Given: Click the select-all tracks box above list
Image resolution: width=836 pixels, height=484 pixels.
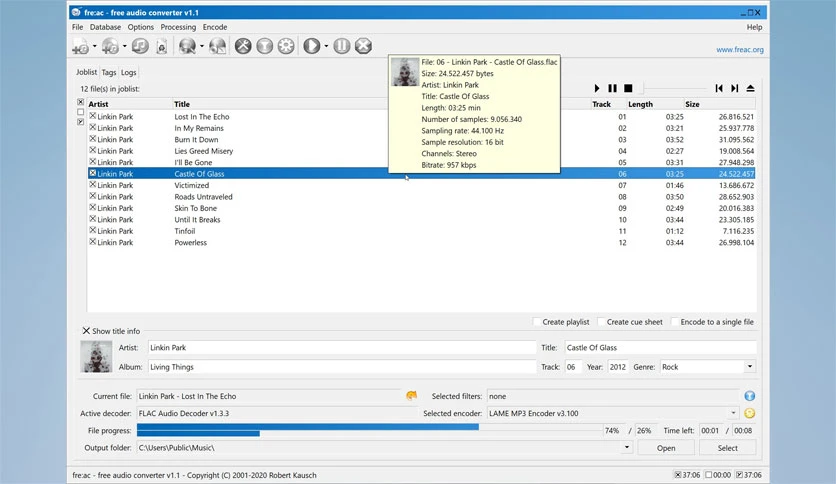Looking at the screenshot, I should (x=81, y=102).
